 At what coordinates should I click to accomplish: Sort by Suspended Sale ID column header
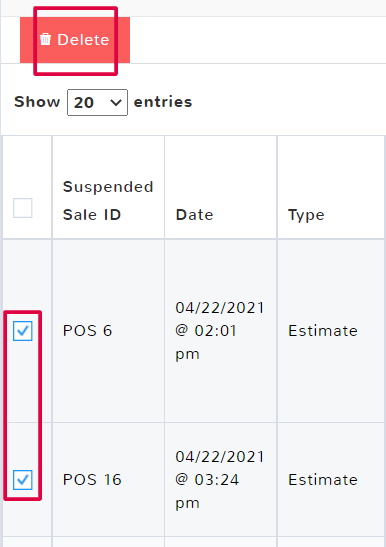(108, 201)
